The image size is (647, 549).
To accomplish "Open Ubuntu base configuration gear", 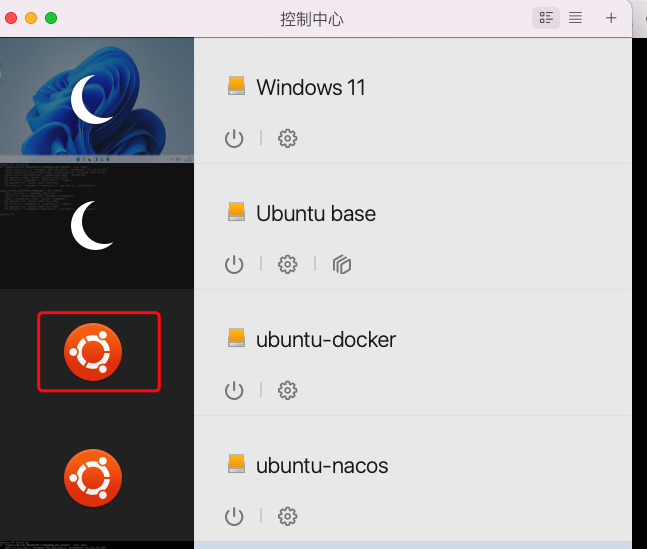I will 287,264.
